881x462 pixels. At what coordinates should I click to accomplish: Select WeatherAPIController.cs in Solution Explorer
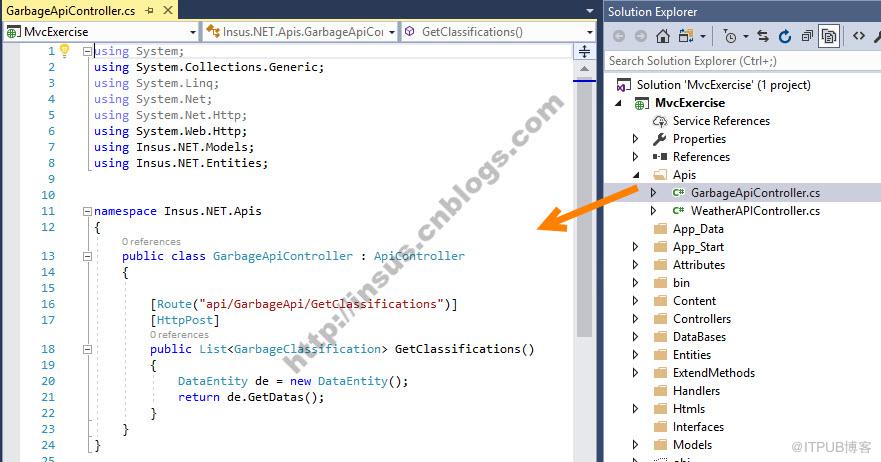755,211
